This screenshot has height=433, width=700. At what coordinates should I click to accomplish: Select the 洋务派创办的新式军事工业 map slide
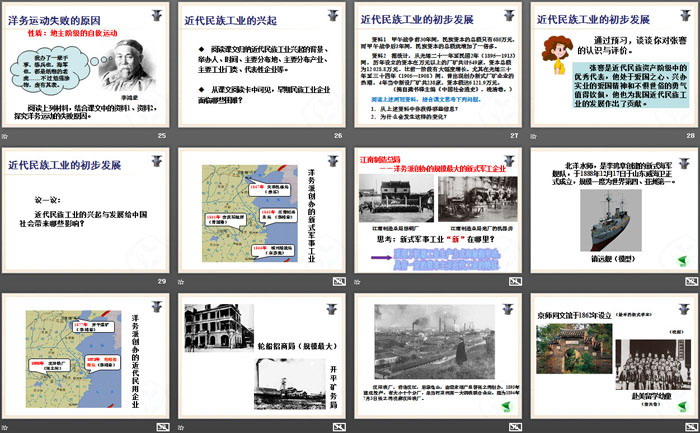click(262, 211)
